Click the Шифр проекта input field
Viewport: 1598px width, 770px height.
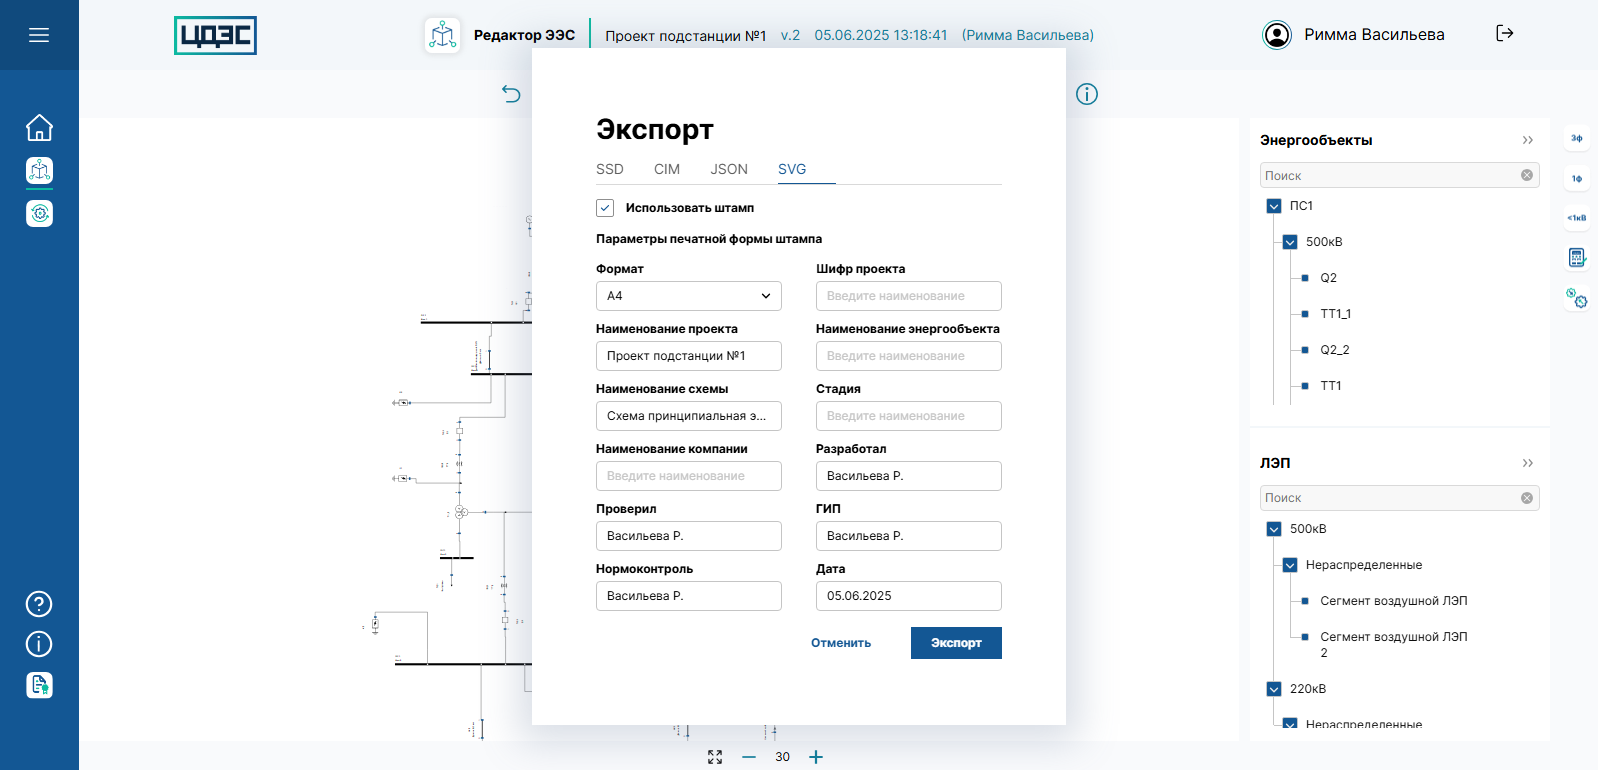908,296
